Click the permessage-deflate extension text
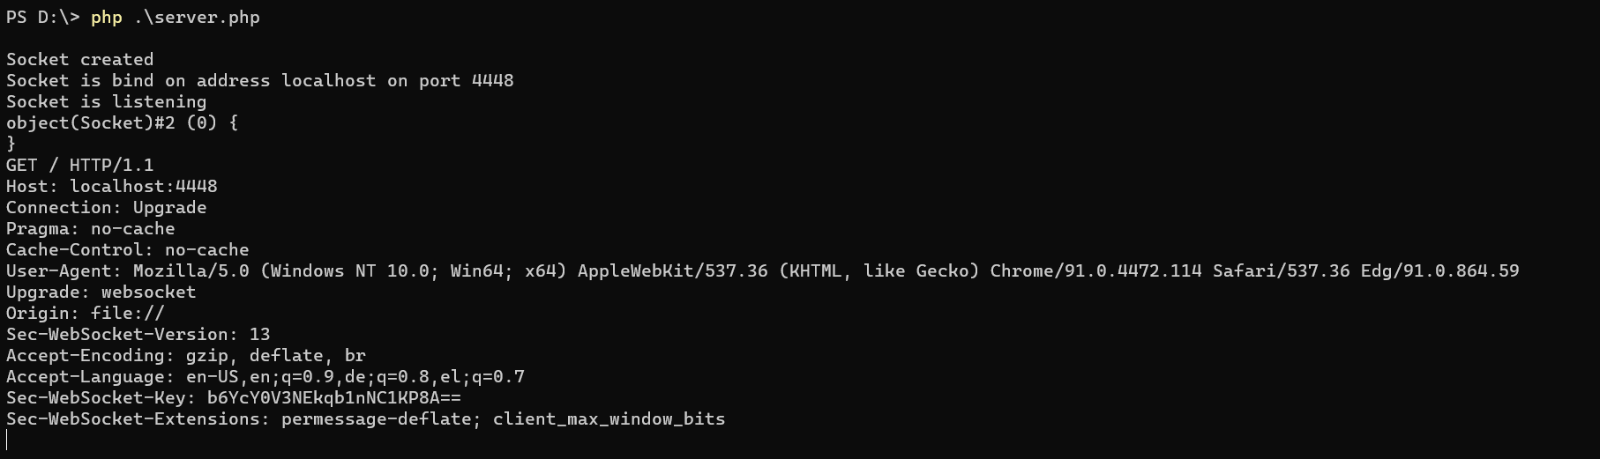The width and height of the screenshot is (1600, 459). coord(376,419)
